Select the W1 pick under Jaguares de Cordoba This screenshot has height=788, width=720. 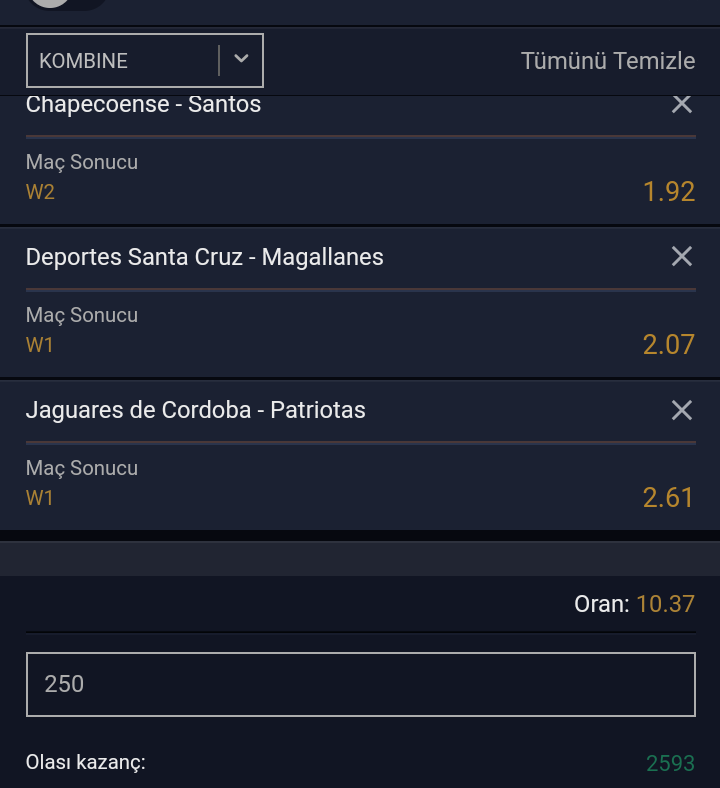pyautogui.click(x=40, y=498)
